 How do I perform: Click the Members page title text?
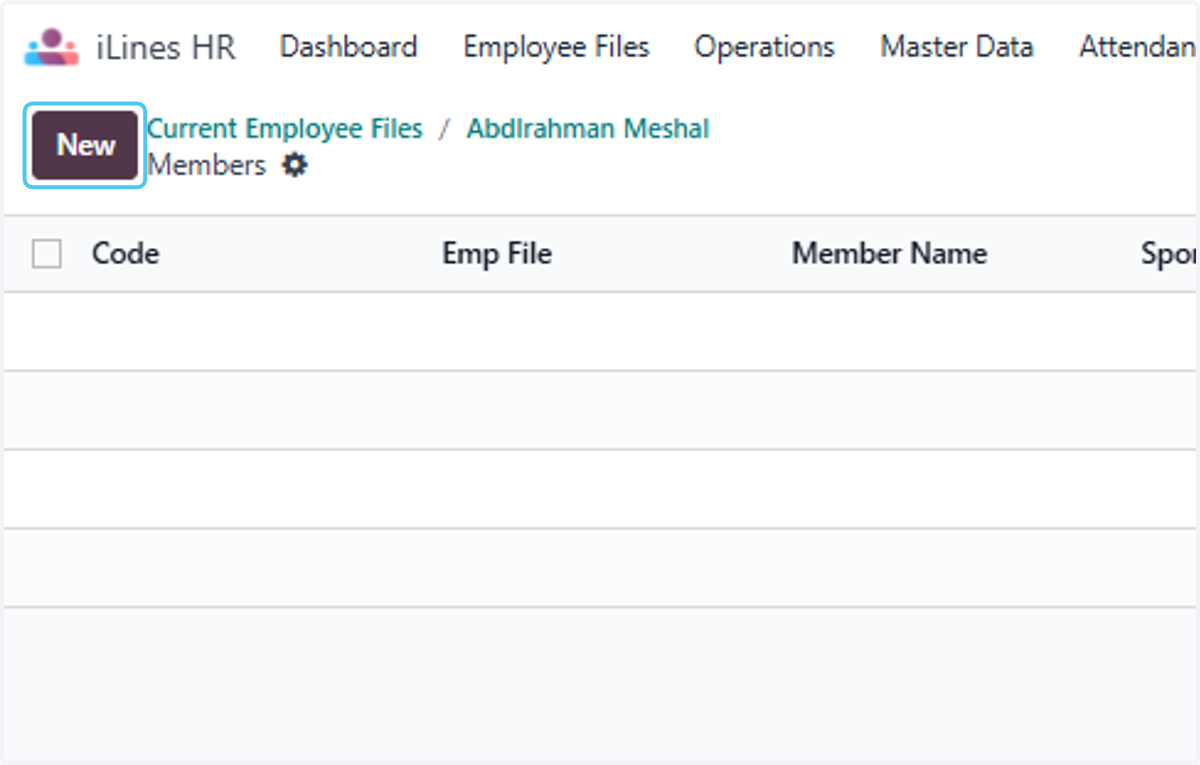[207, 165]
